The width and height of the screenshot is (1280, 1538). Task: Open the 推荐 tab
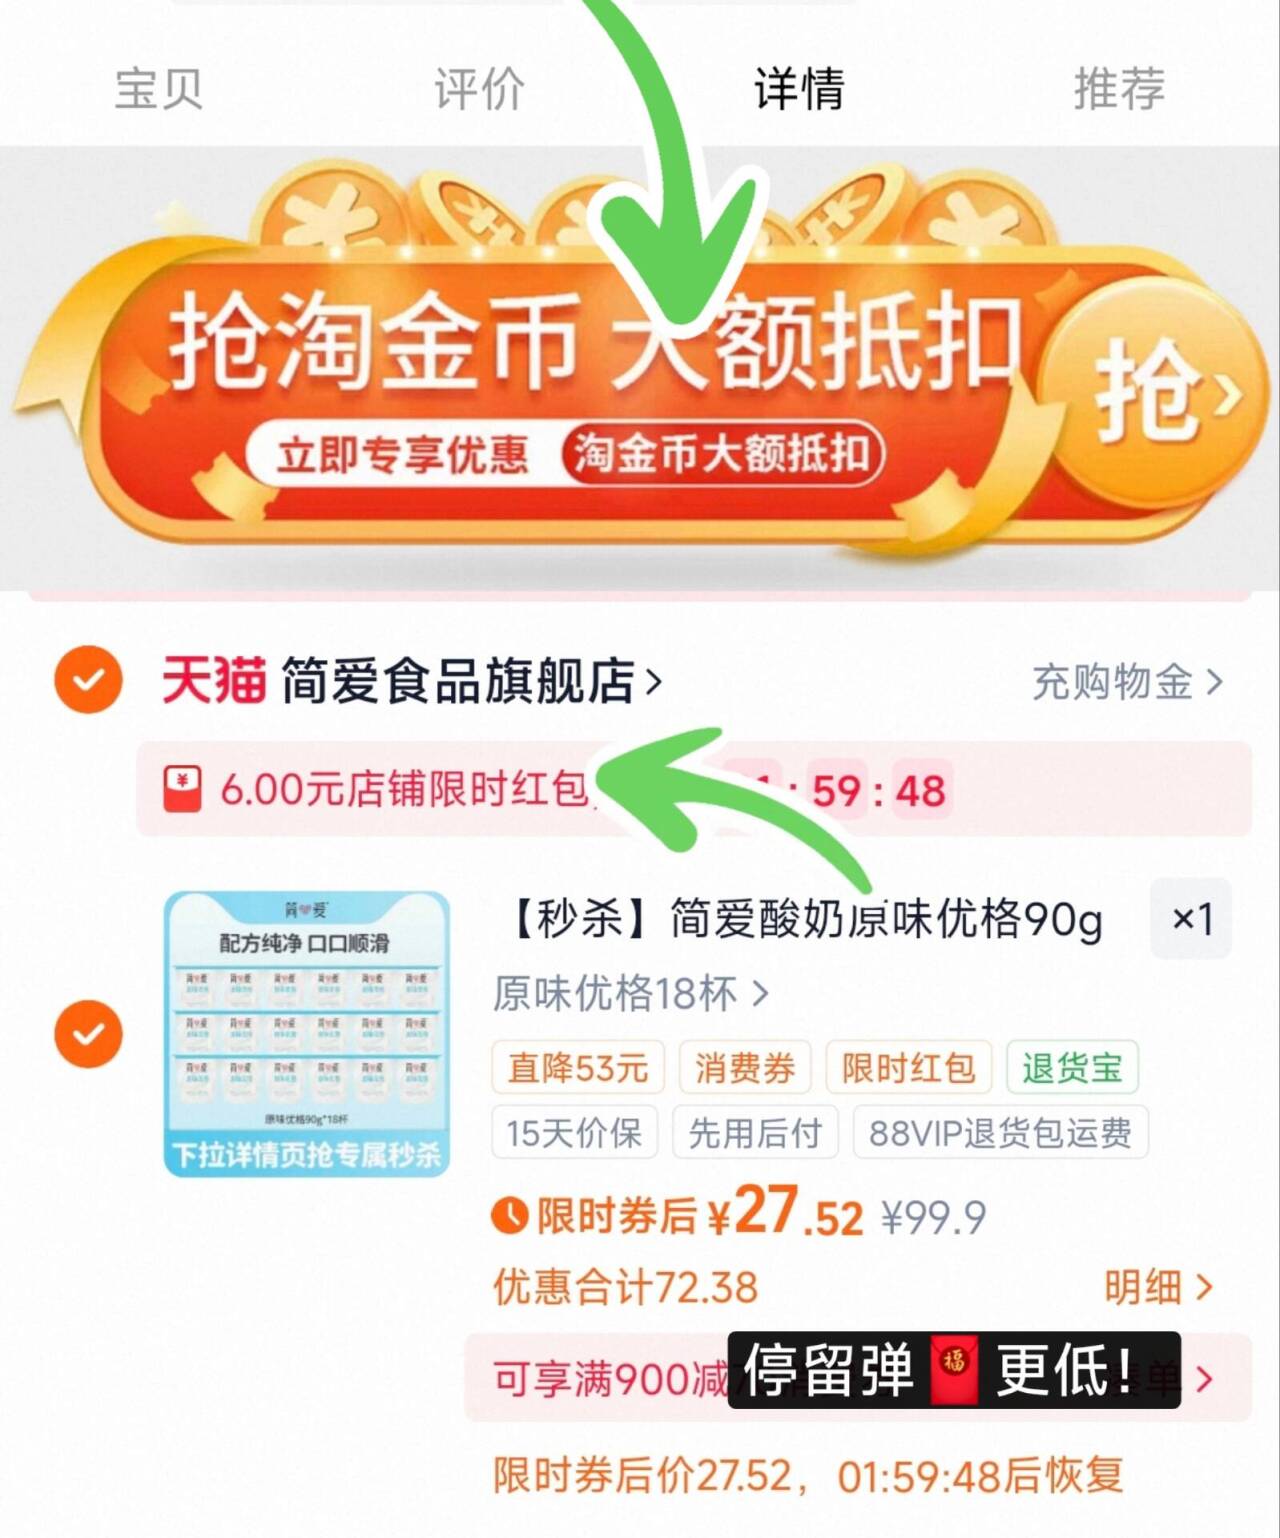pyautogui.click(x=1119, y=89)
